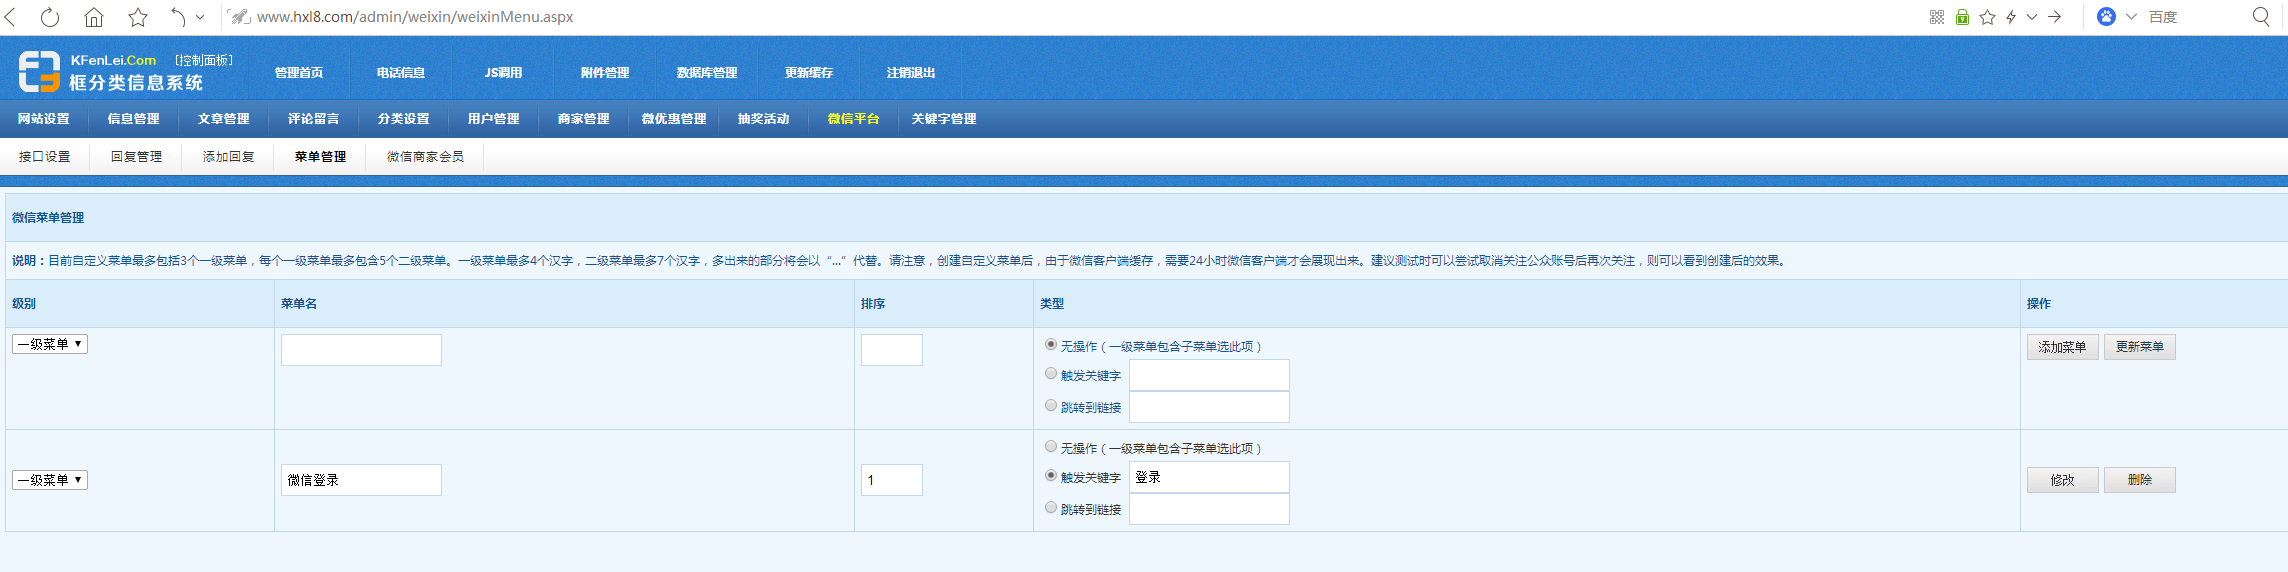Click the undo/restore arrow icon in browser toolbar
The height and width of the screenshot is (572, 2288).
click(x=177, y=17)
